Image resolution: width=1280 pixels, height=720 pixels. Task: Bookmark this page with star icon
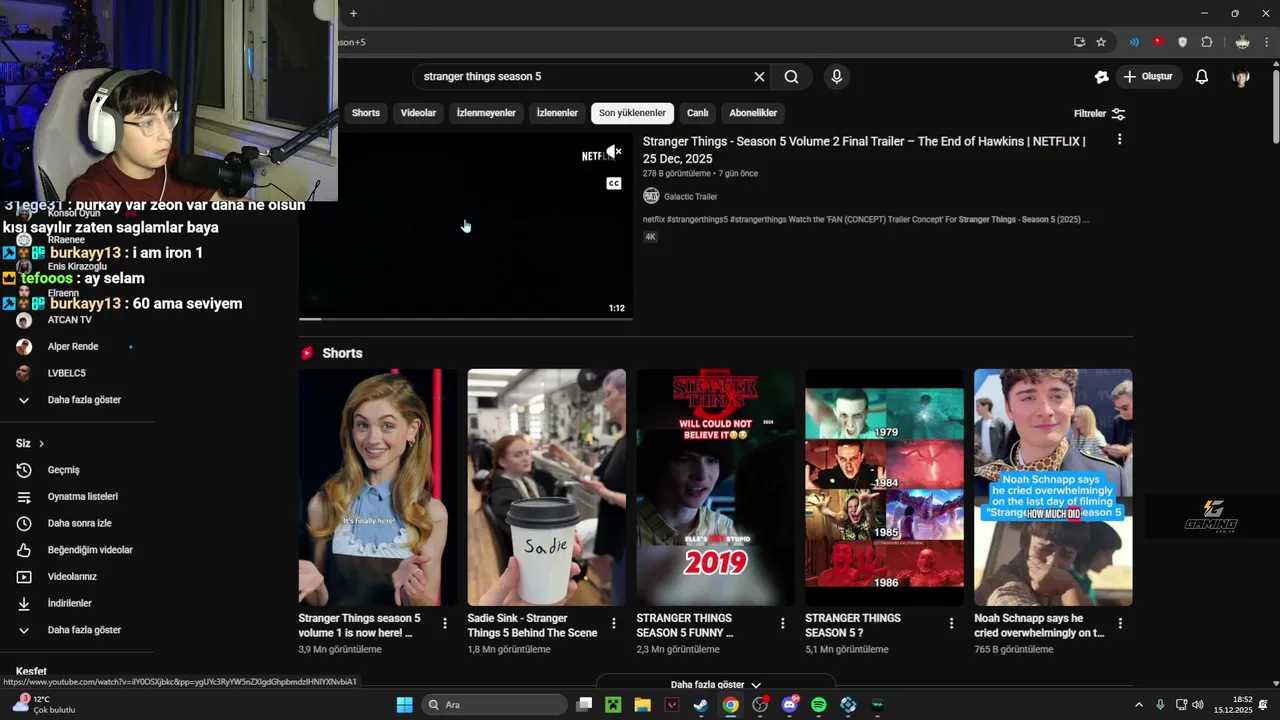tap(1101, 42)
